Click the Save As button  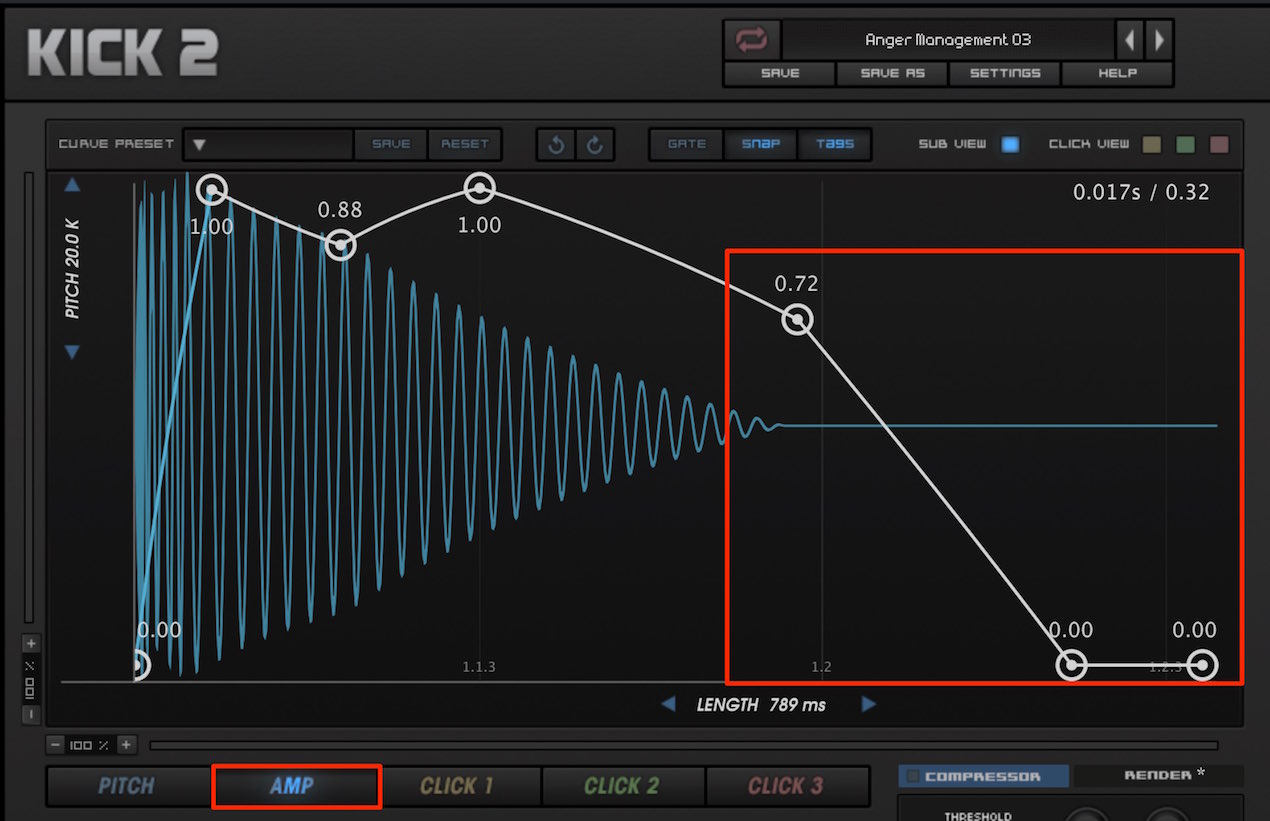tap(893, 73)
